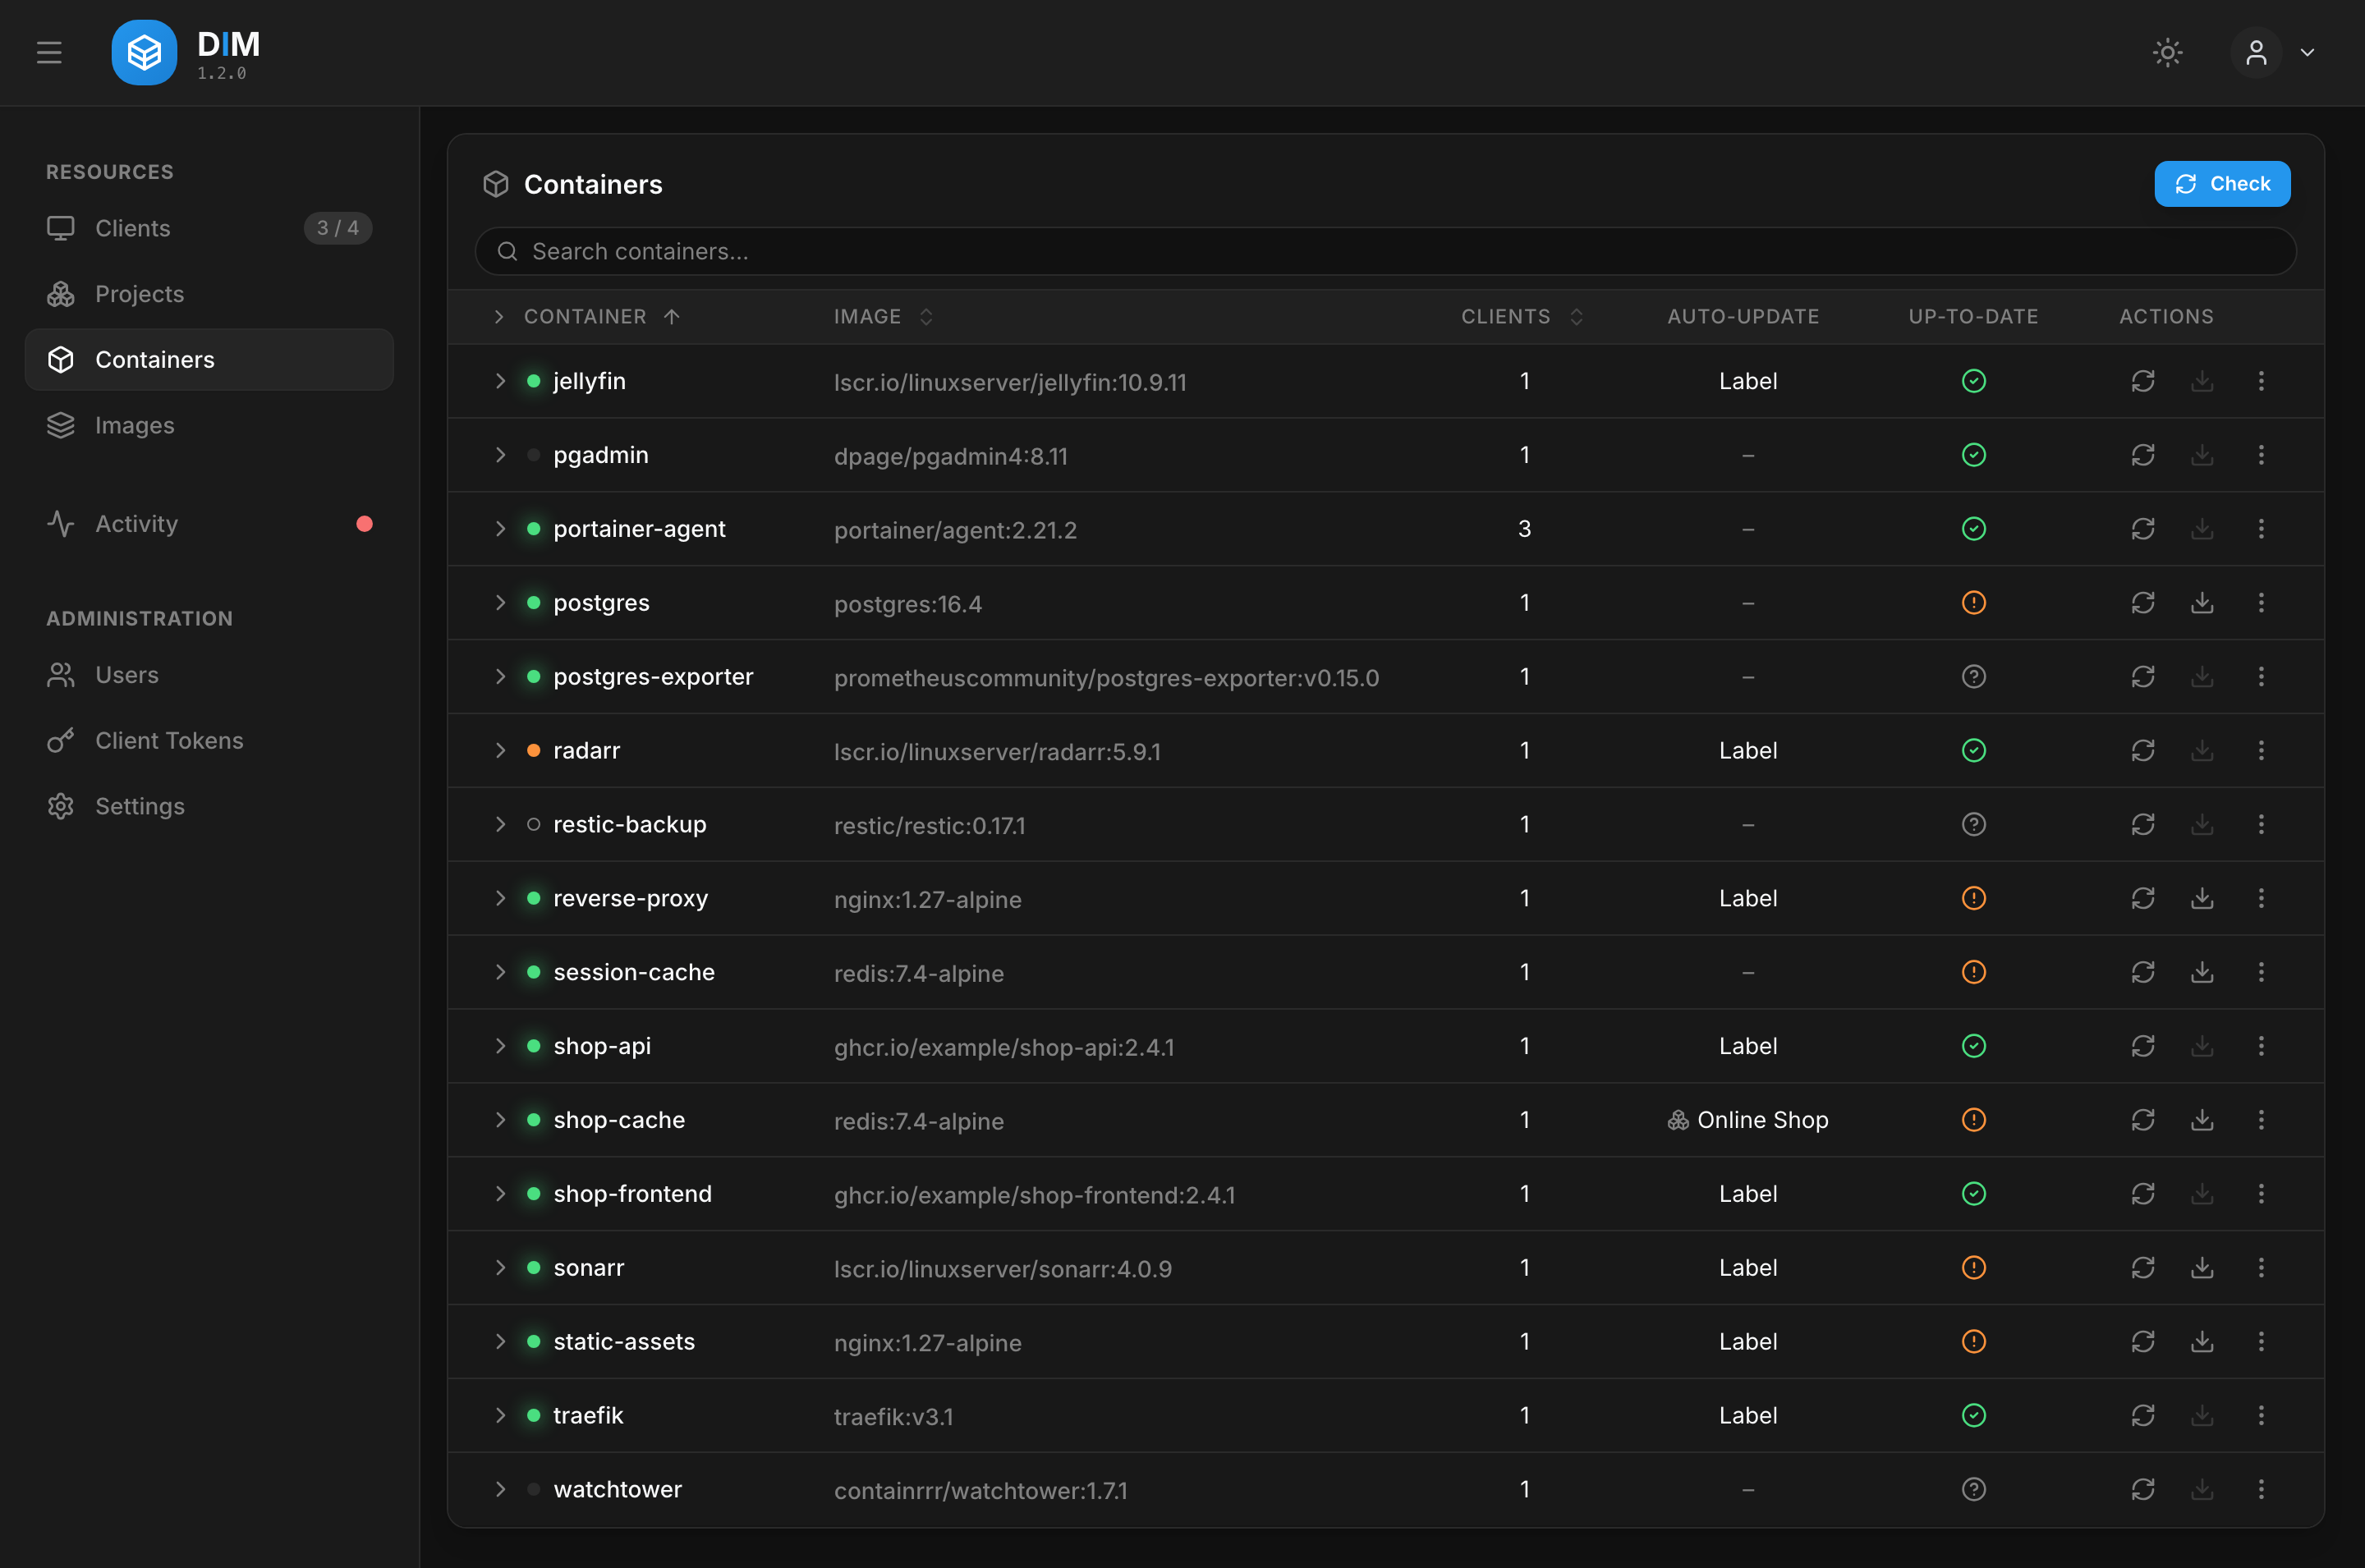Click the DIM logo icon
This screenshot has width=2365, height=1568.
144,52
